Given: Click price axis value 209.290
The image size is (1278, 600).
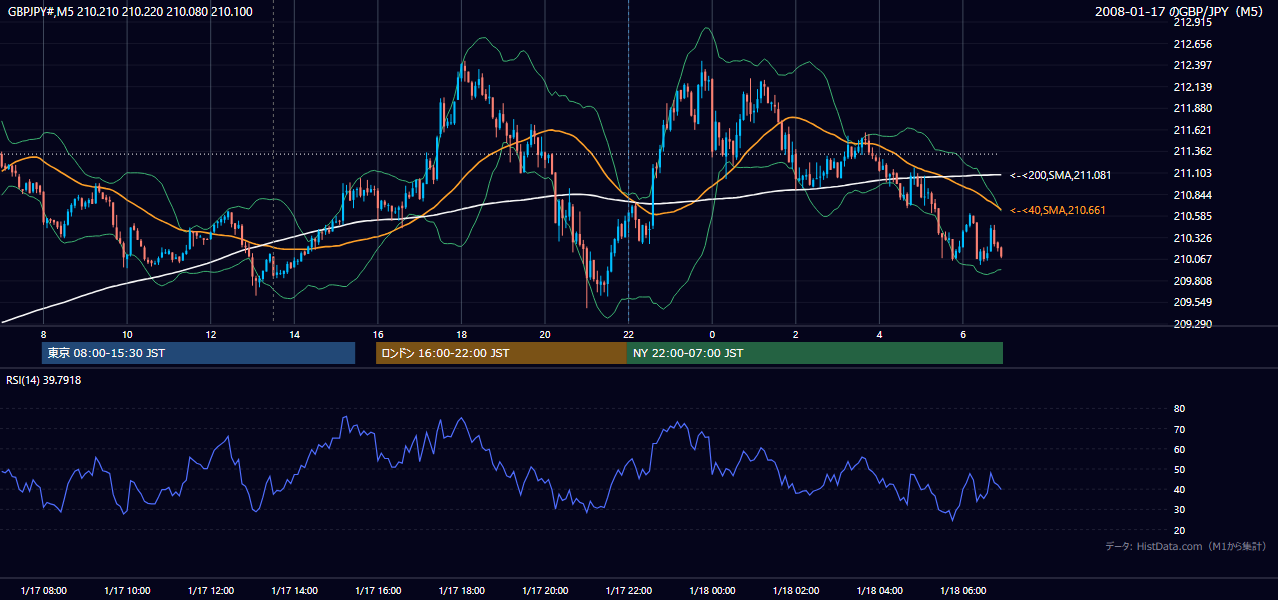Looking at the screenshot, I should tap(1193, 324).
